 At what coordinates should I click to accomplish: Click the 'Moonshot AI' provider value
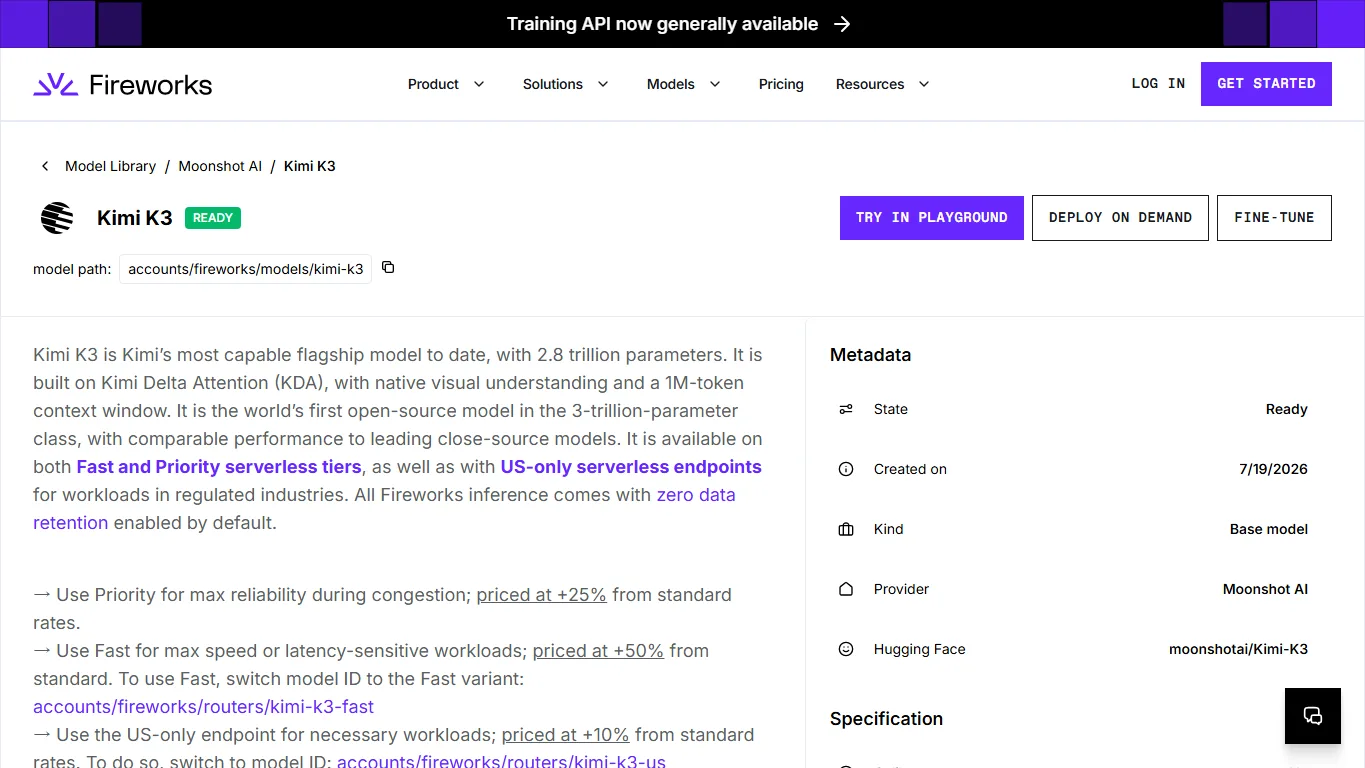(x=1265, y=589)
